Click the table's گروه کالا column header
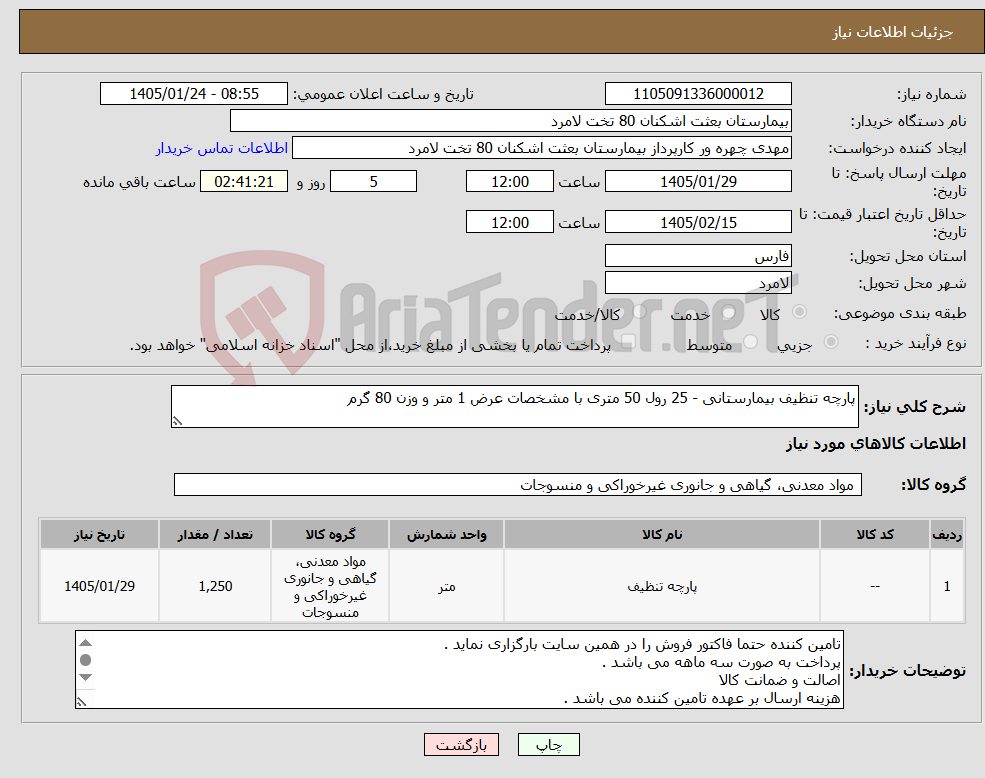The width and height of the screenshot is (985, 778). pos(330,534)
